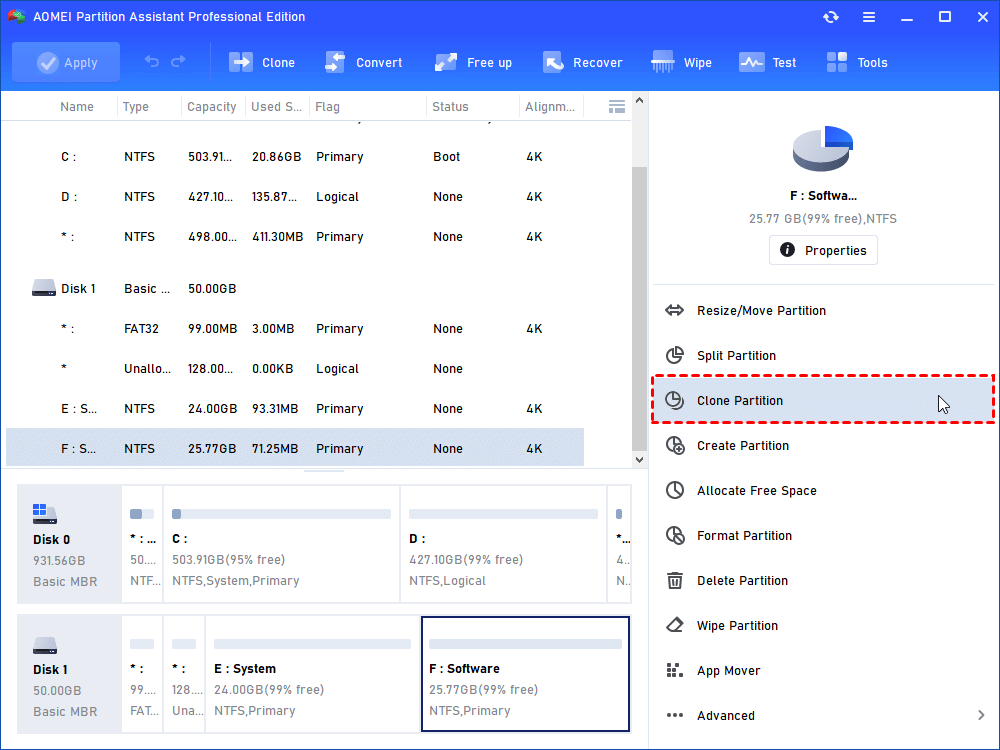This screenshot has height=750, width=1000.
Task: Click the Format Partition icon
Action: coord(675,535)
